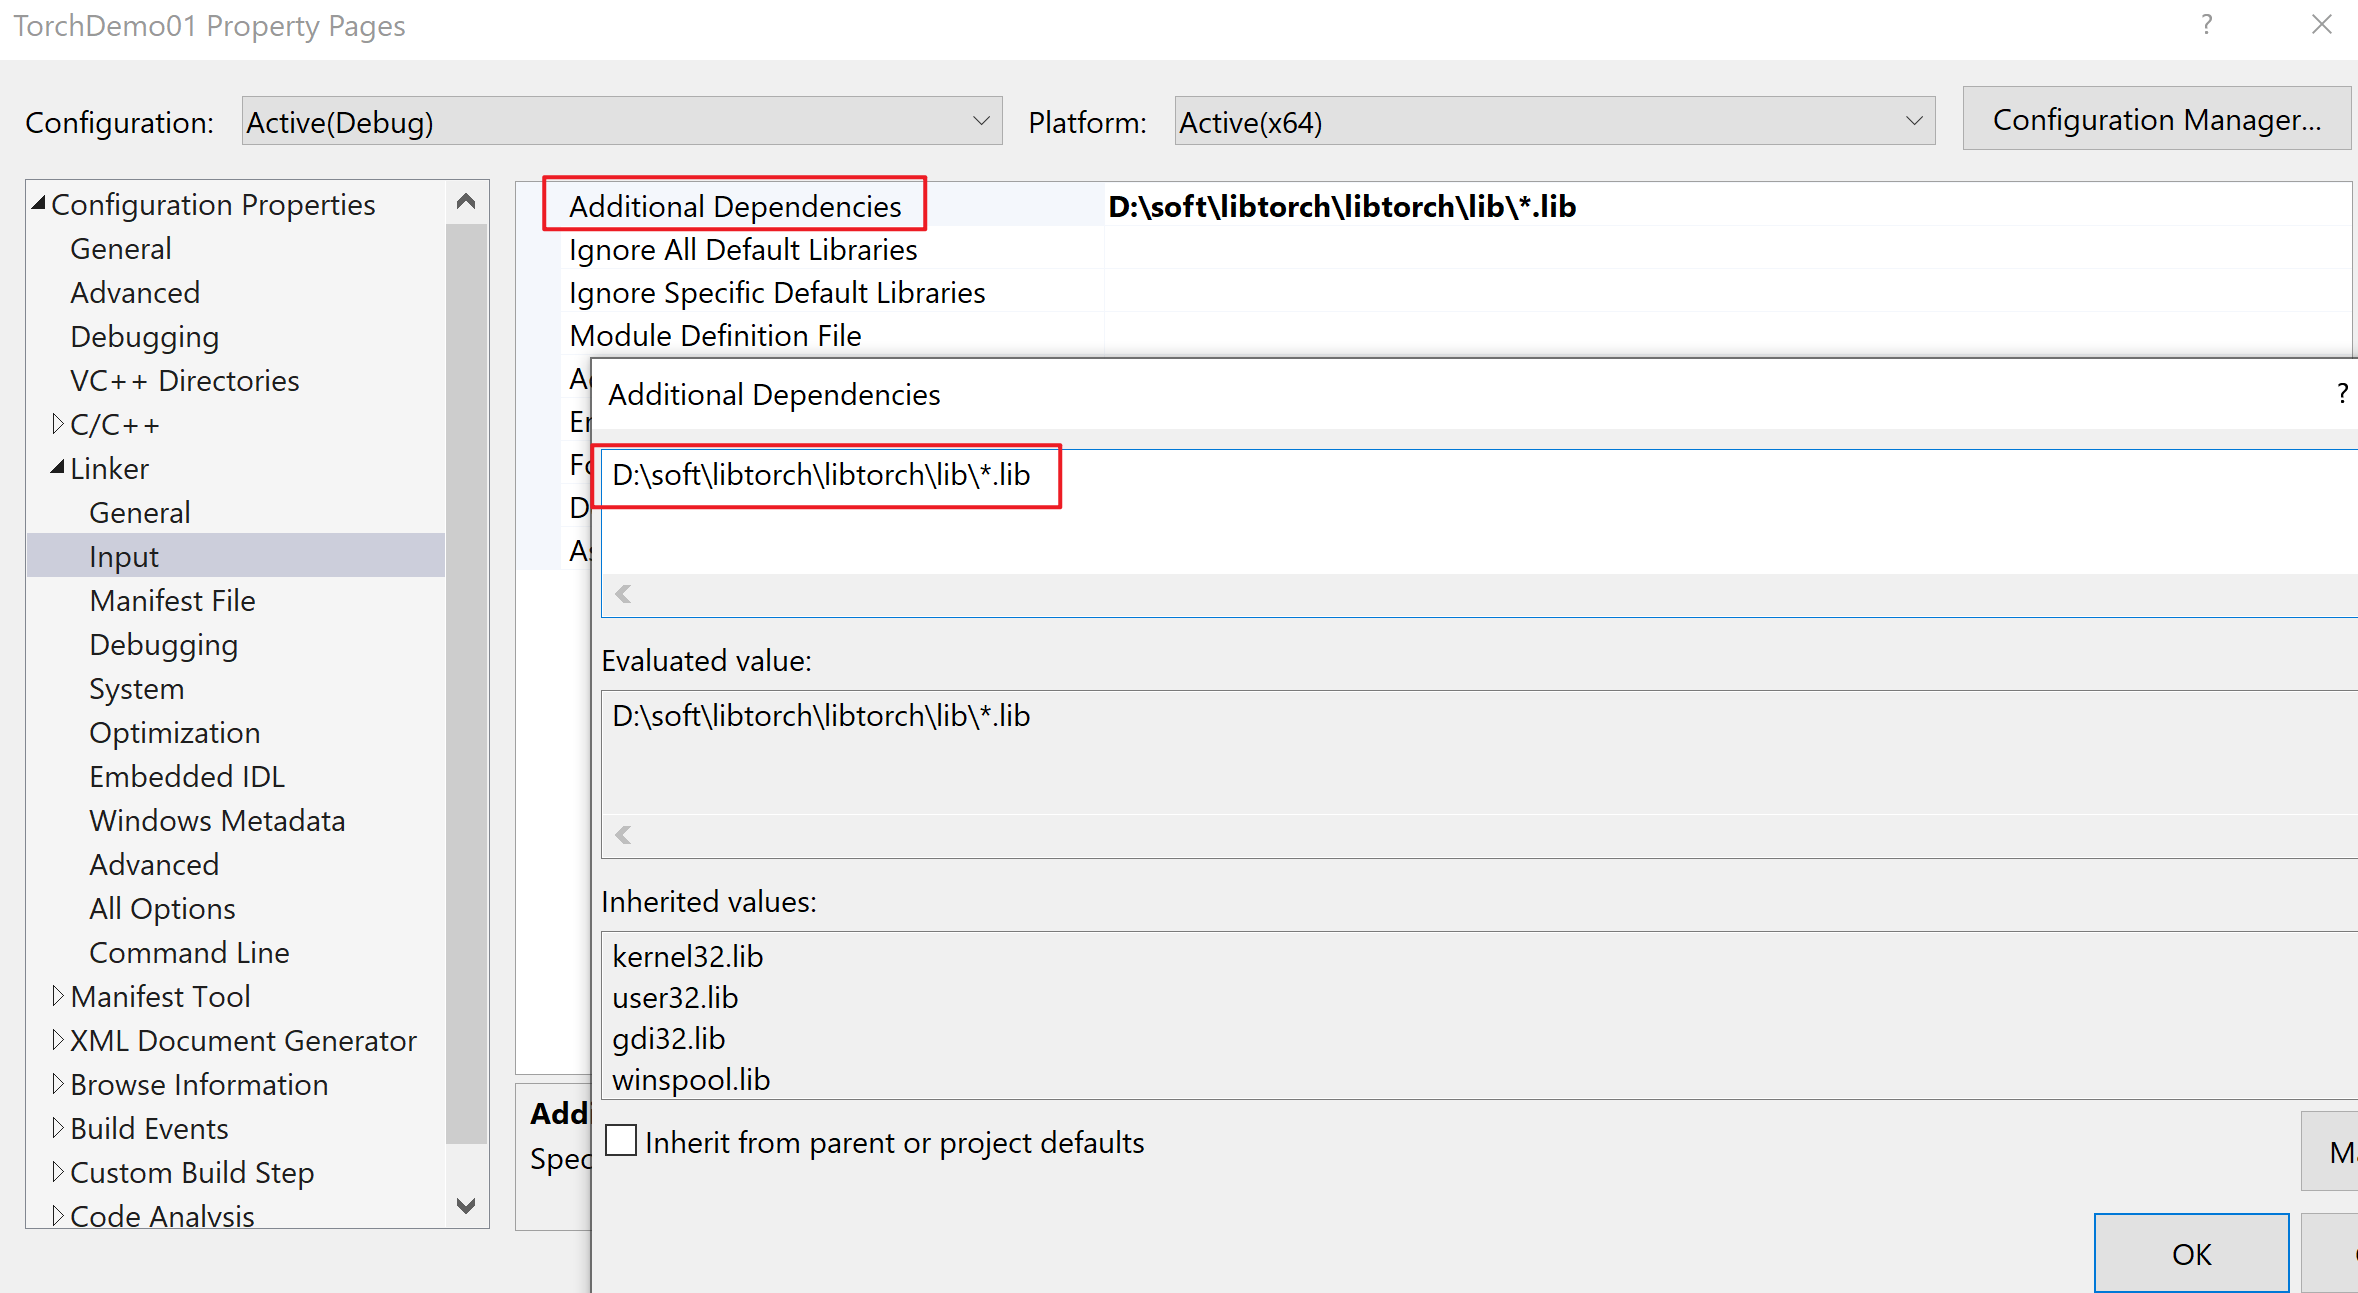Image resolution: width=2358 pixels, height=1293 pixels.
Task: Click the collapse chevron below Evaluated value
Action: click(623, 834)
